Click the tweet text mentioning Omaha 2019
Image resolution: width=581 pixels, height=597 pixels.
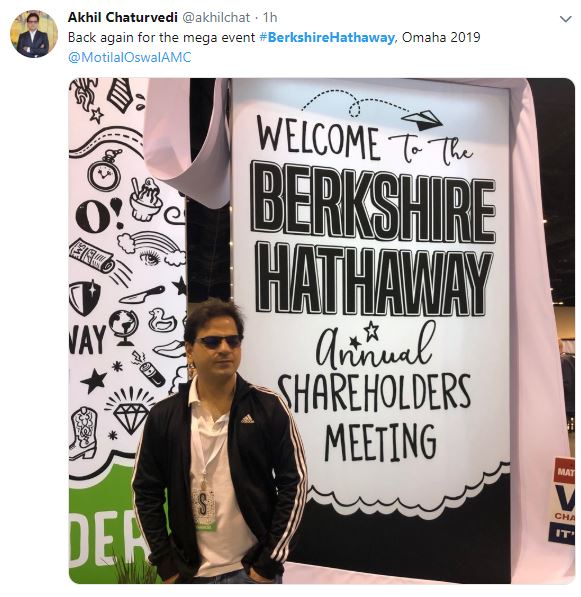[x=274, y=38]
